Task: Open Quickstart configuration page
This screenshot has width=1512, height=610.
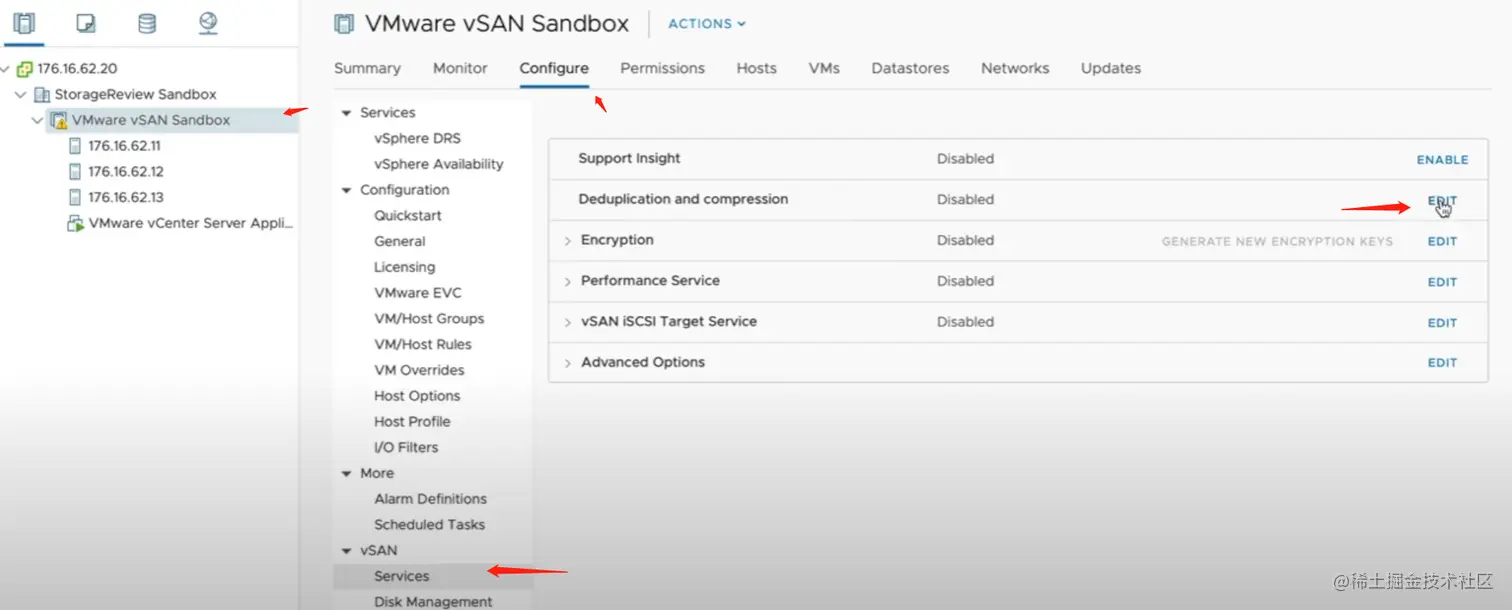Action: click(408, 216)
